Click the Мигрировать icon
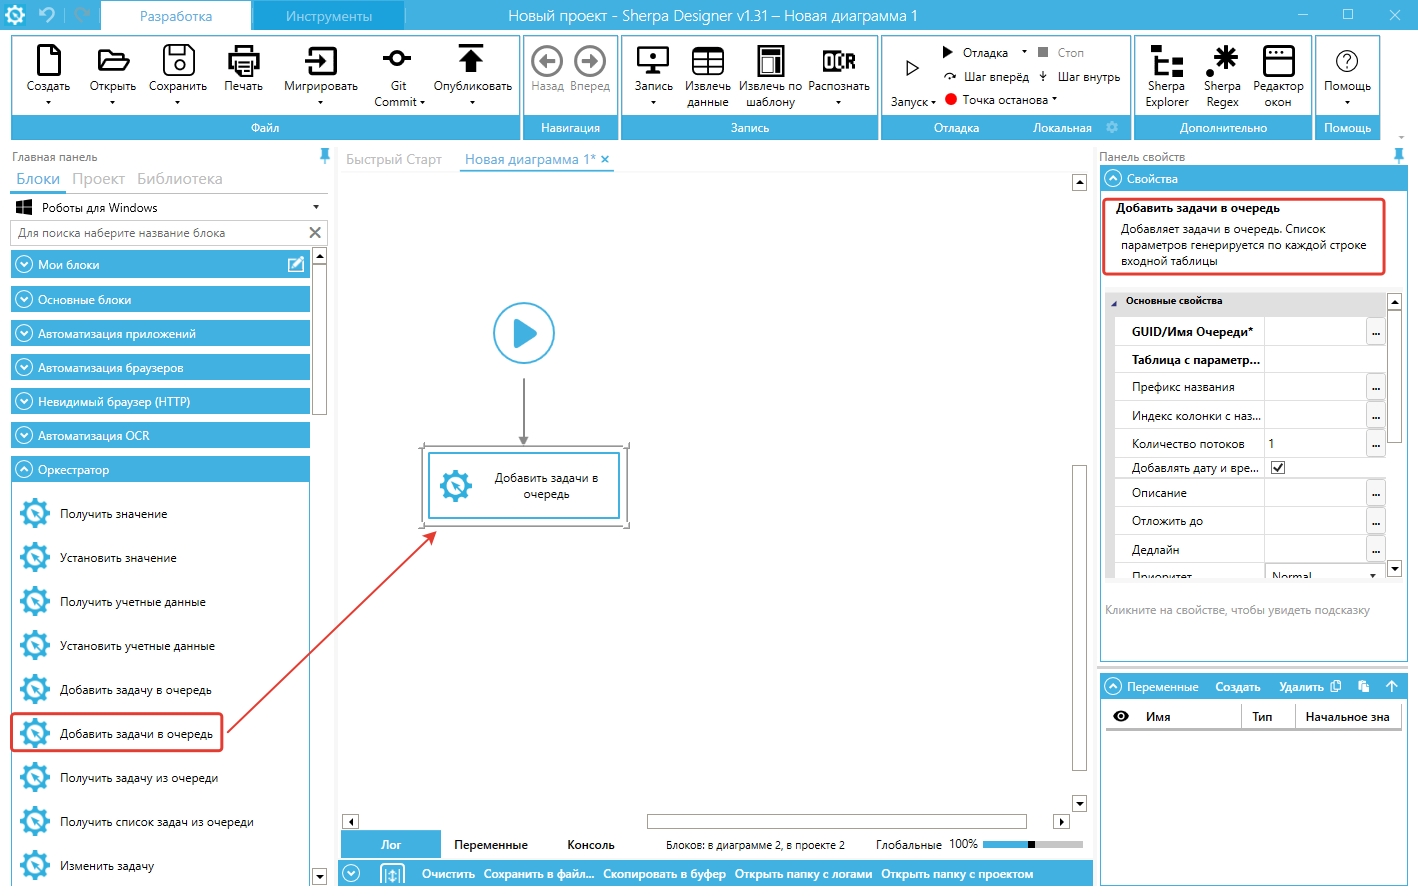1418x896 pixels. coord(320,62)
